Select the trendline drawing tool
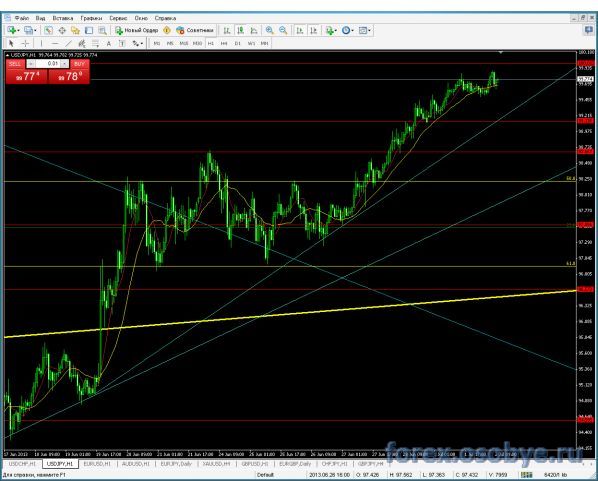Screen dimensions: 598x481 (x=68, y=43)
